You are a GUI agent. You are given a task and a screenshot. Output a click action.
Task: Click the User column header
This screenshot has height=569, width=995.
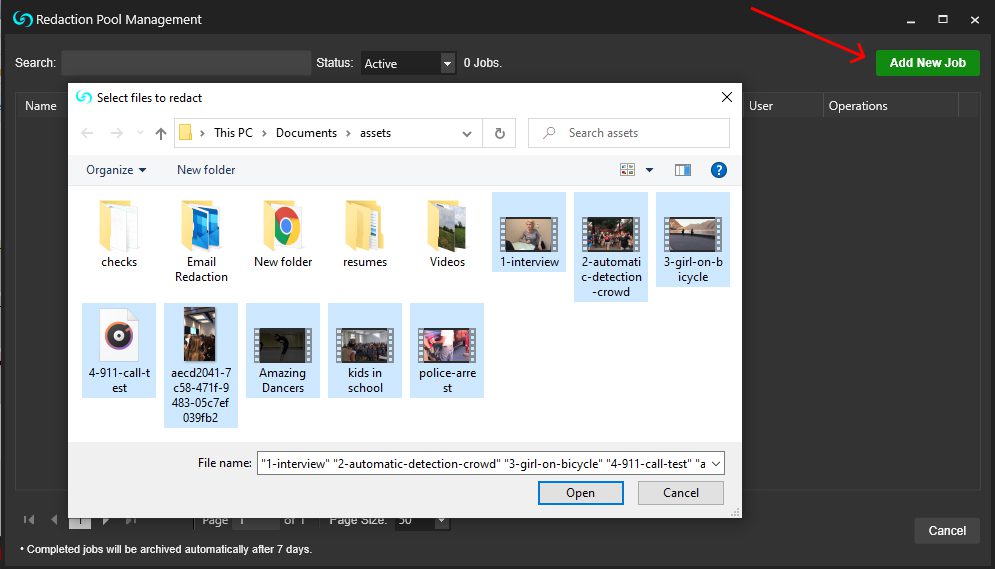[760, 106]
